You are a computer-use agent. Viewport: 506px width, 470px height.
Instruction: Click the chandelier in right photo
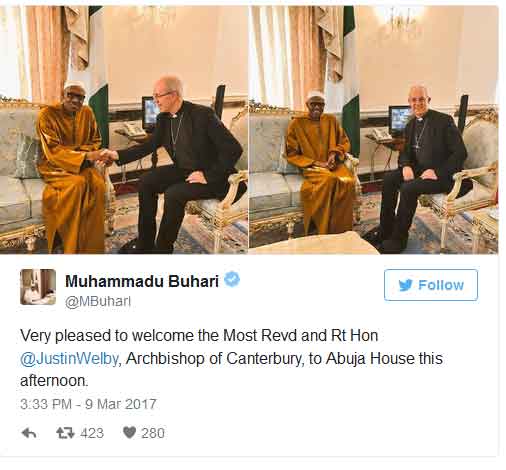[x=402, y=22]
